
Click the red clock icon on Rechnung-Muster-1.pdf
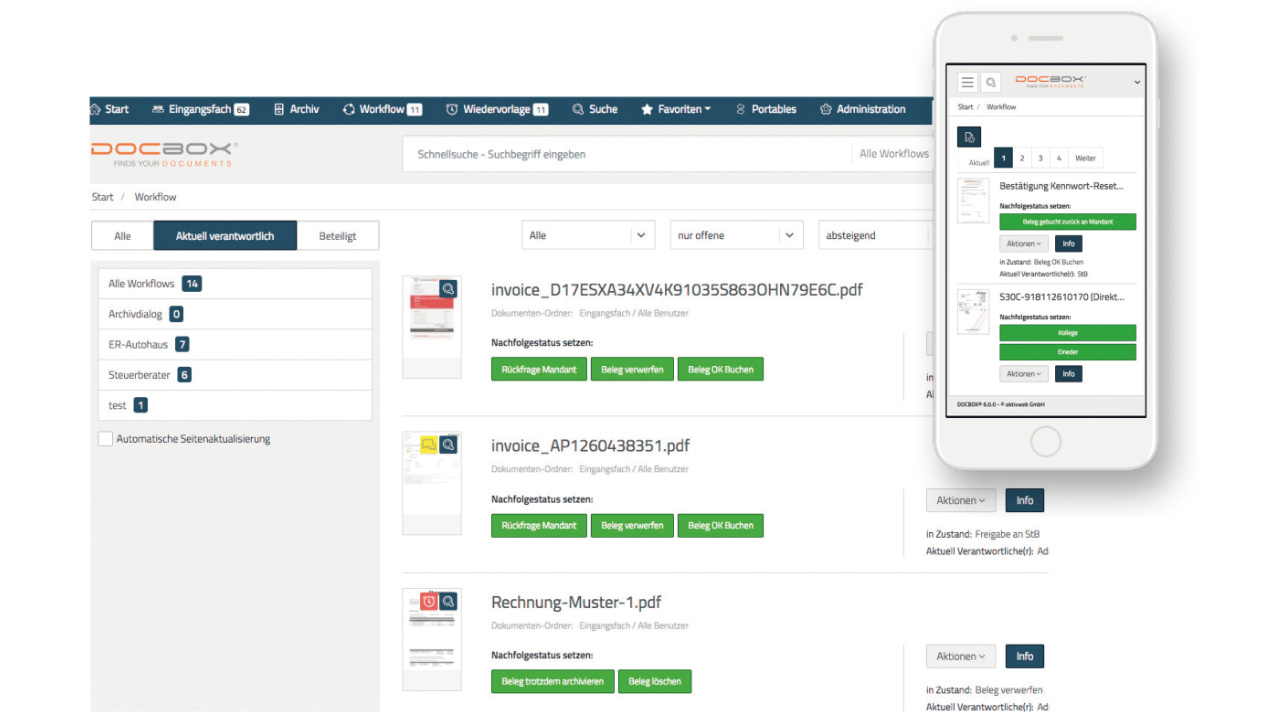[429, 601]
